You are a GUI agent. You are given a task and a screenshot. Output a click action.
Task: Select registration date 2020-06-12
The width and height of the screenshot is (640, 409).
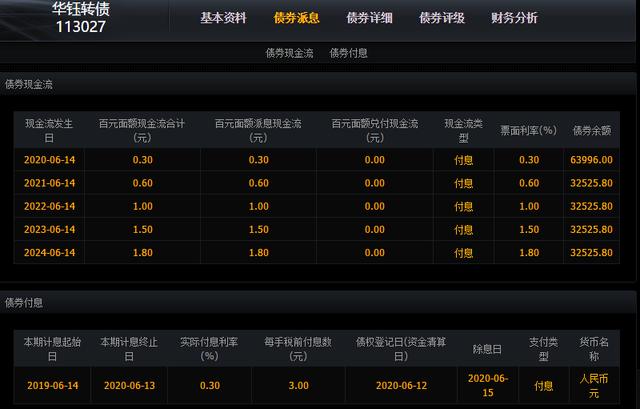coord(401,385)
